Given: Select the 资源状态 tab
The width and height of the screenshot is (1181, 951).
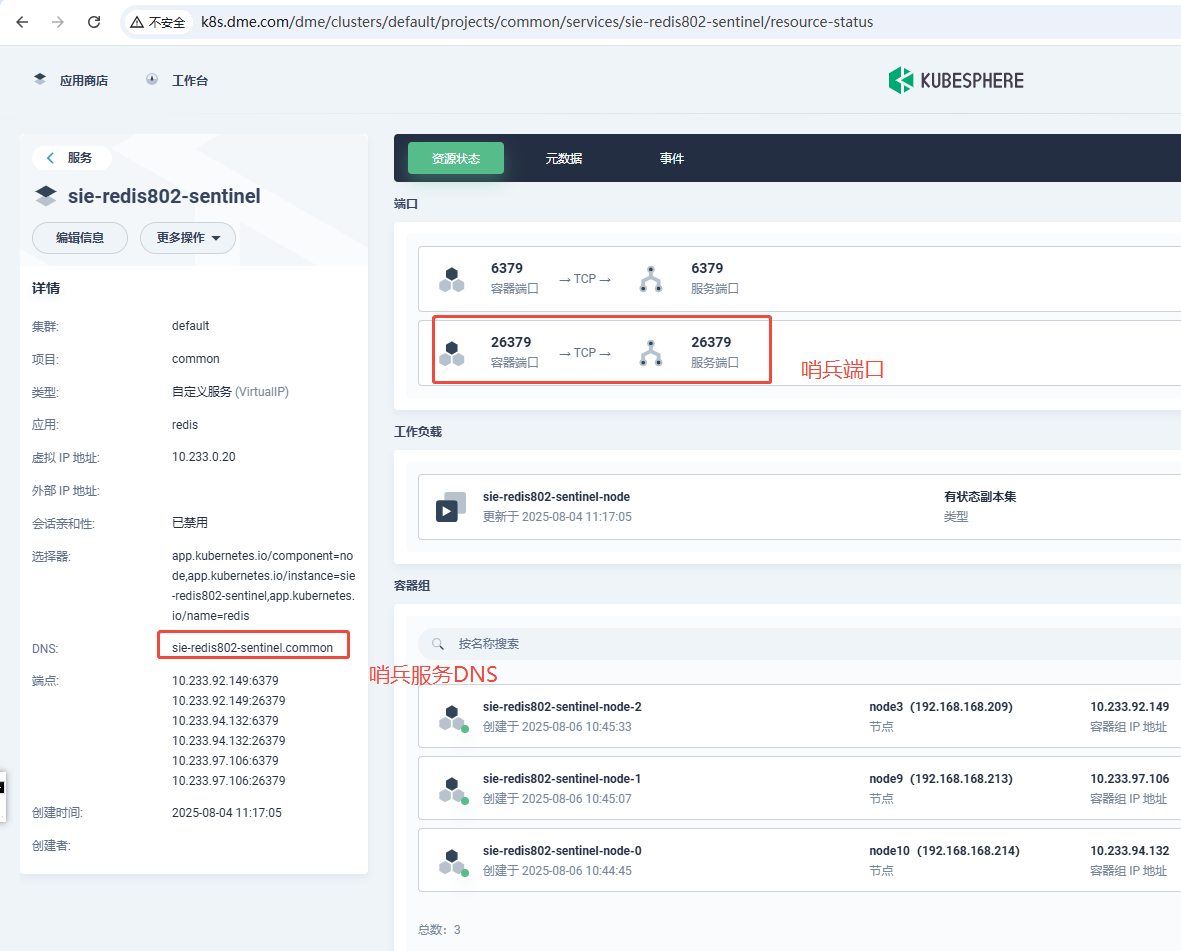Looking at the screenshot, I should [x=455, y=159].
